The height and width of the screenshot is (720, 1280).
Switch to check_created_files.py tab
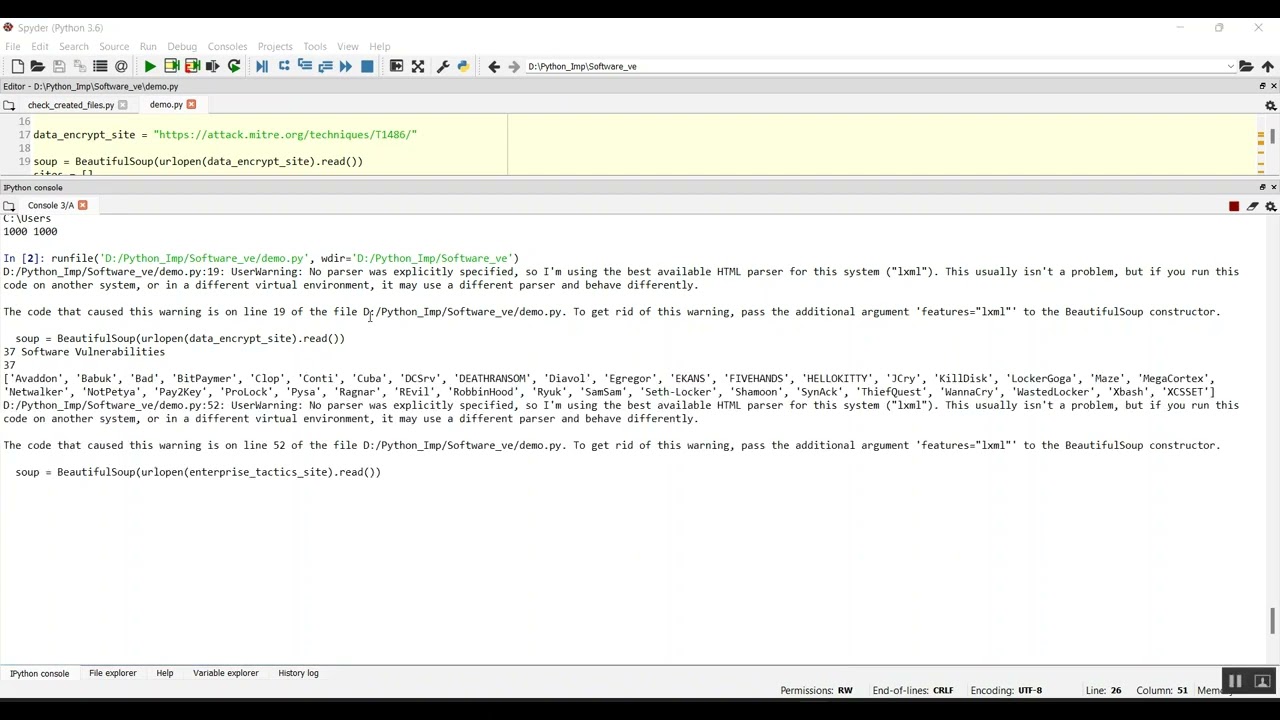point(70,105)
